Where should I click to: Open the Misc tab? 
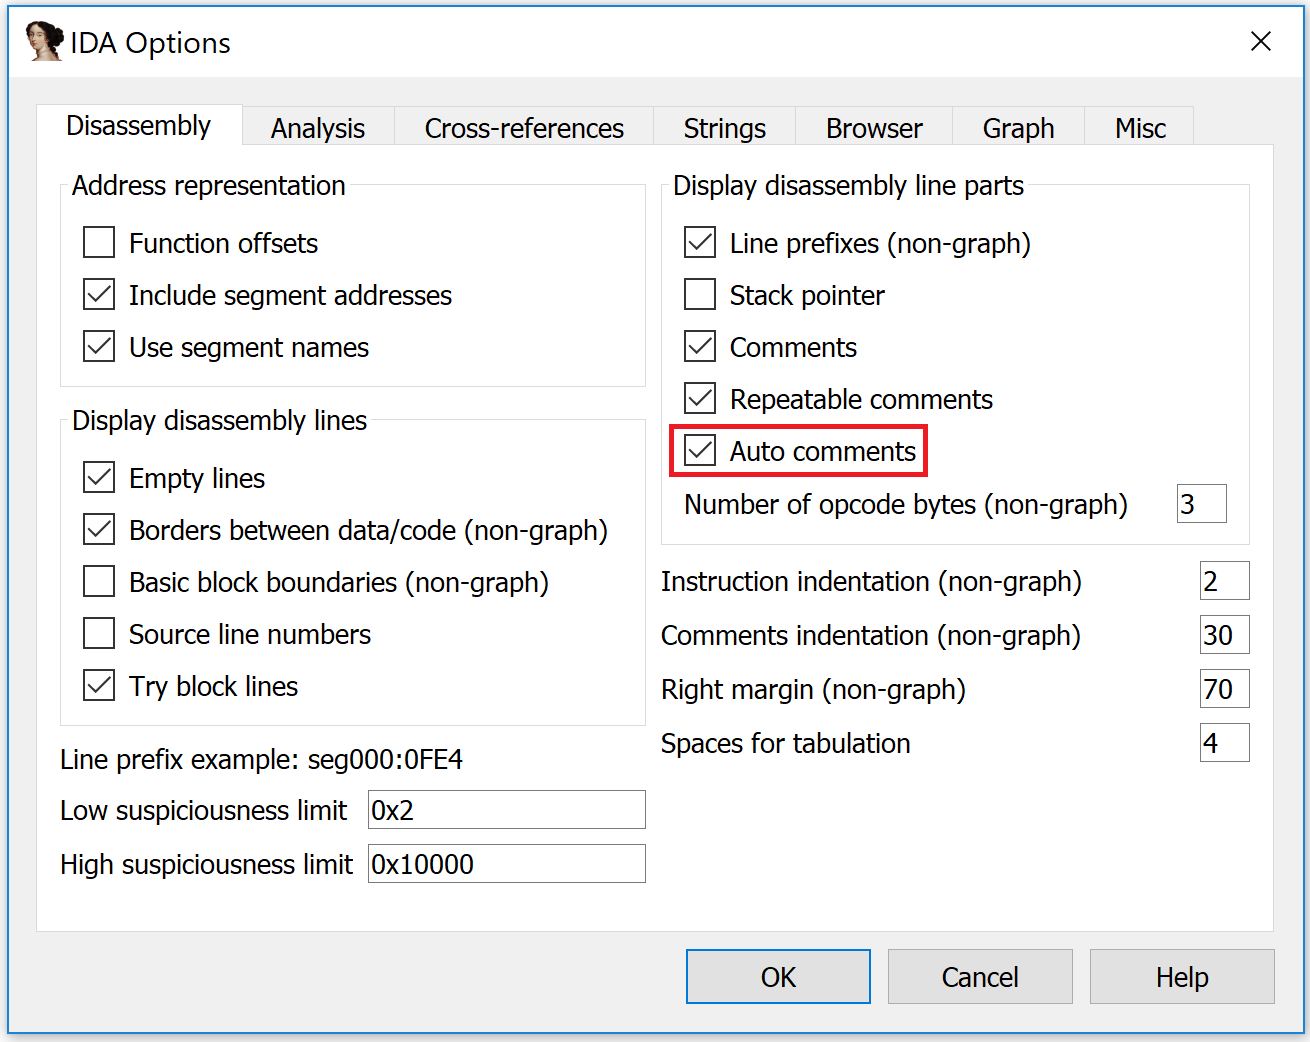point(1140,128)
